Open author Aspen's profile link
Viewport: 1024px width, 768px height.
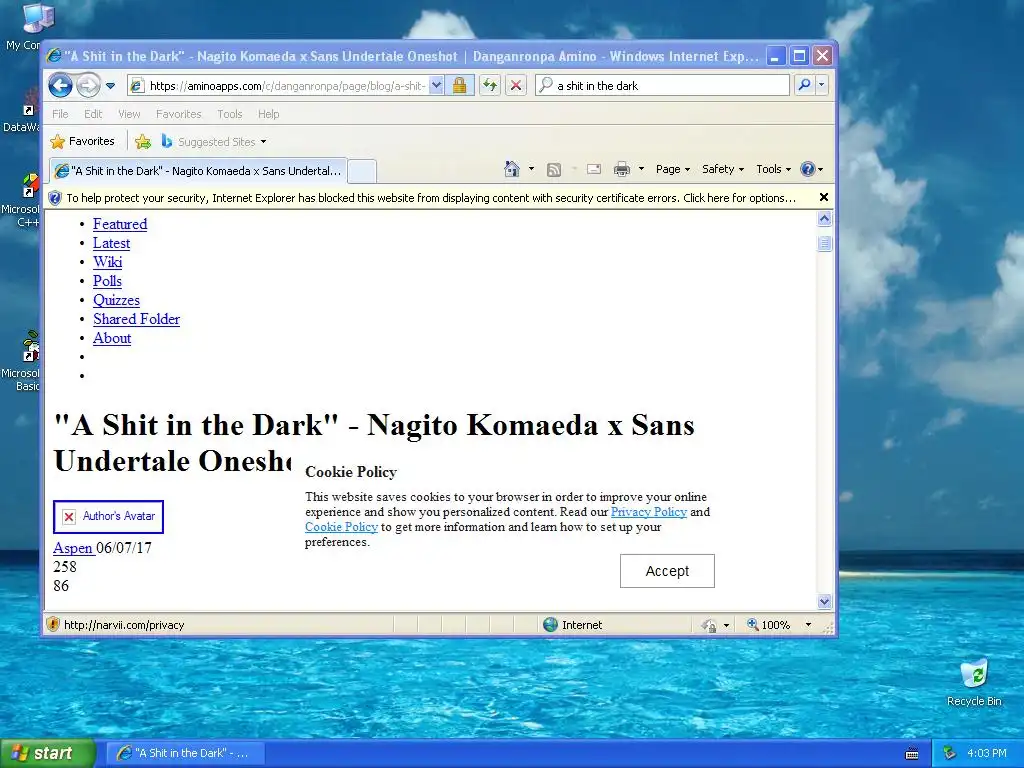(x=73, y=547)
